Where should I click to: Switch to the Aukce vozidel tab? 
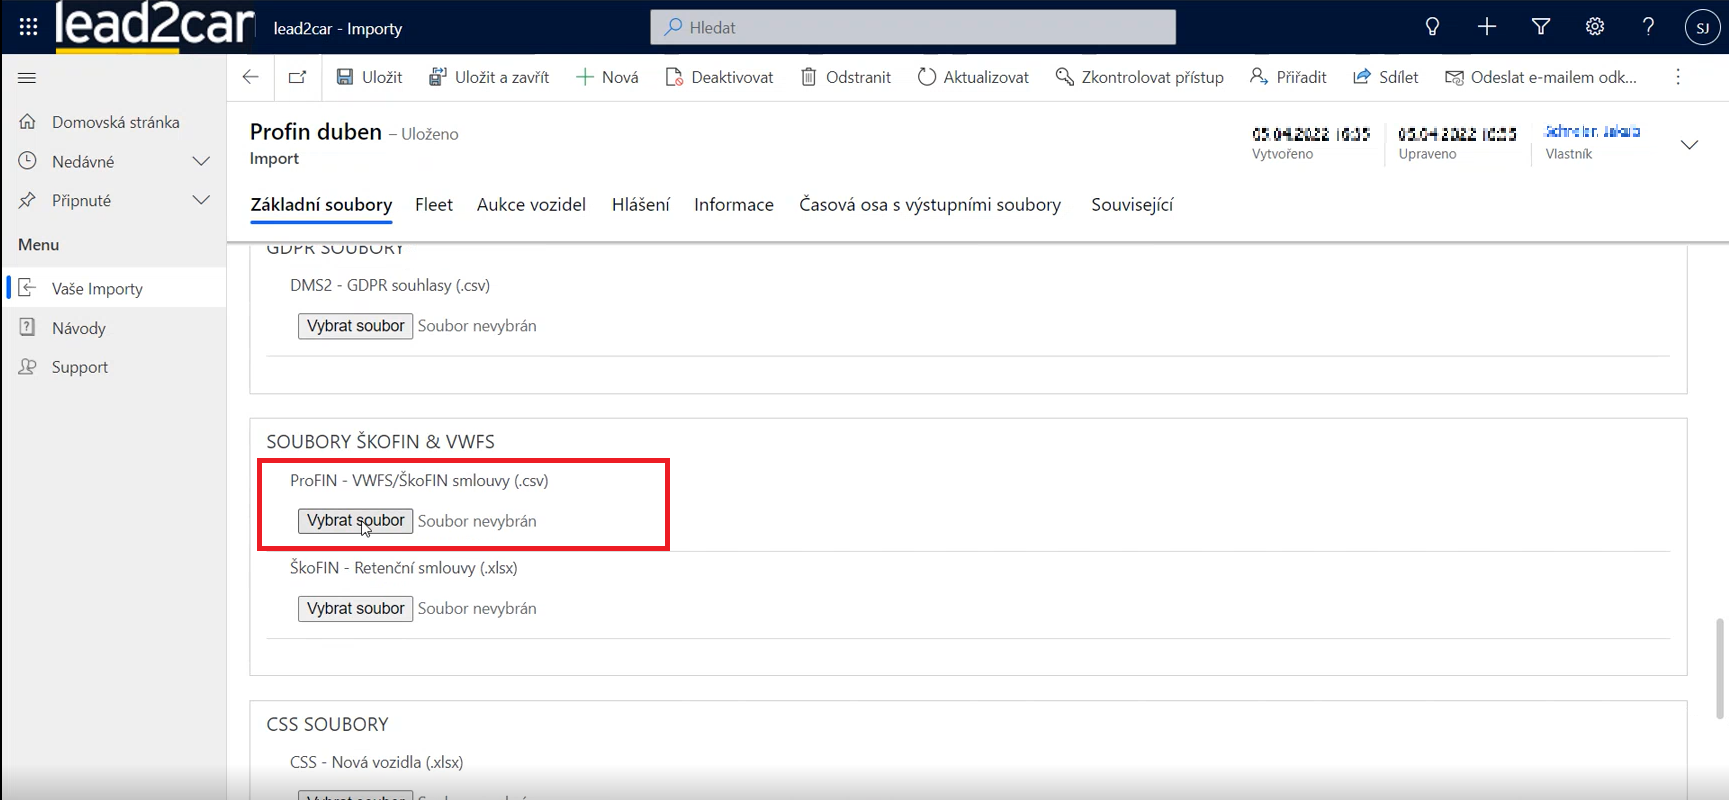(x=531, y=205)
